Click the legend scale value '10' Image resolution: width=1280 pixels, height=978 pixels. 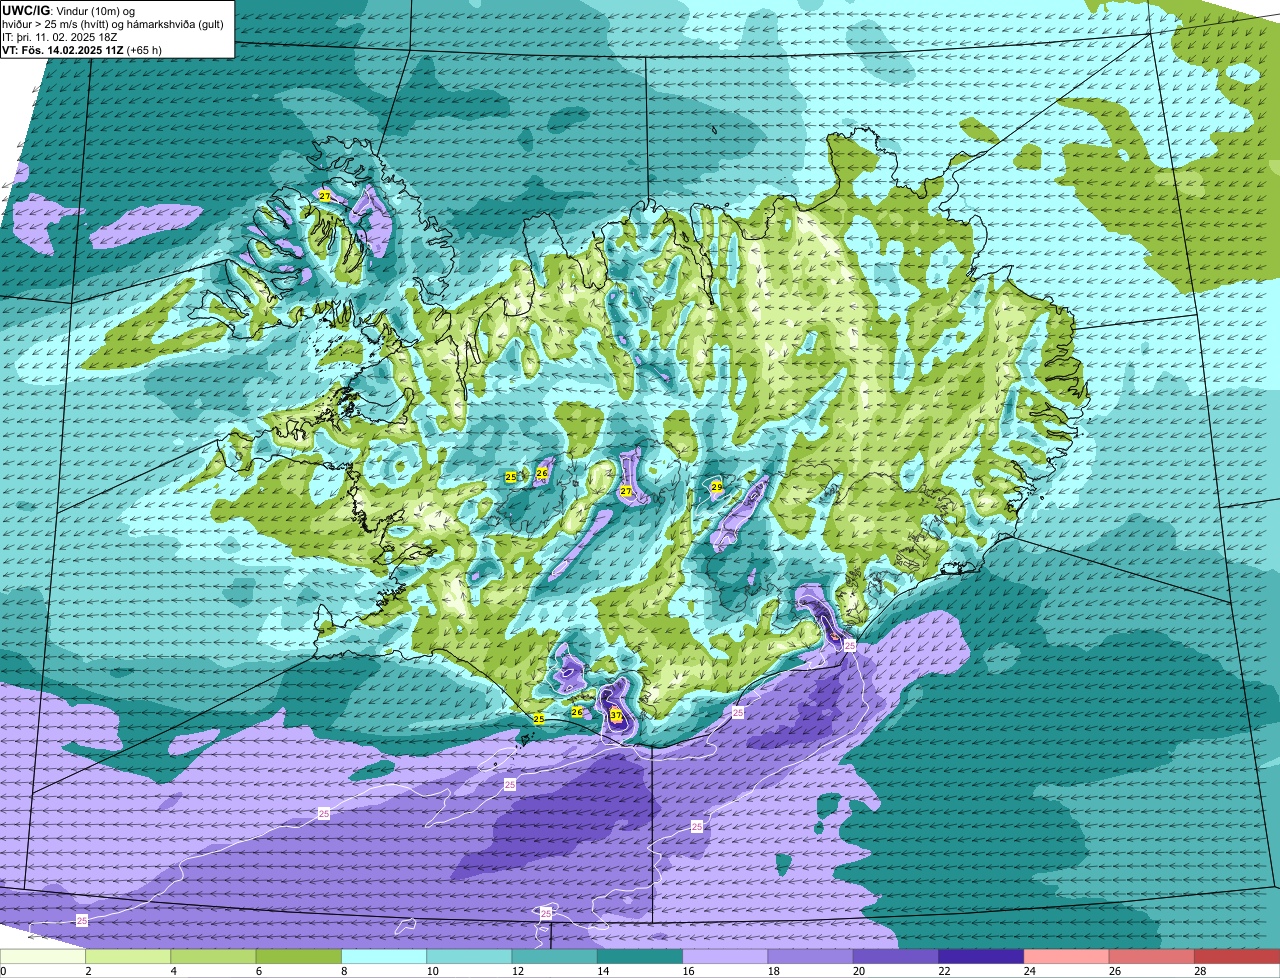coord(431,971)
